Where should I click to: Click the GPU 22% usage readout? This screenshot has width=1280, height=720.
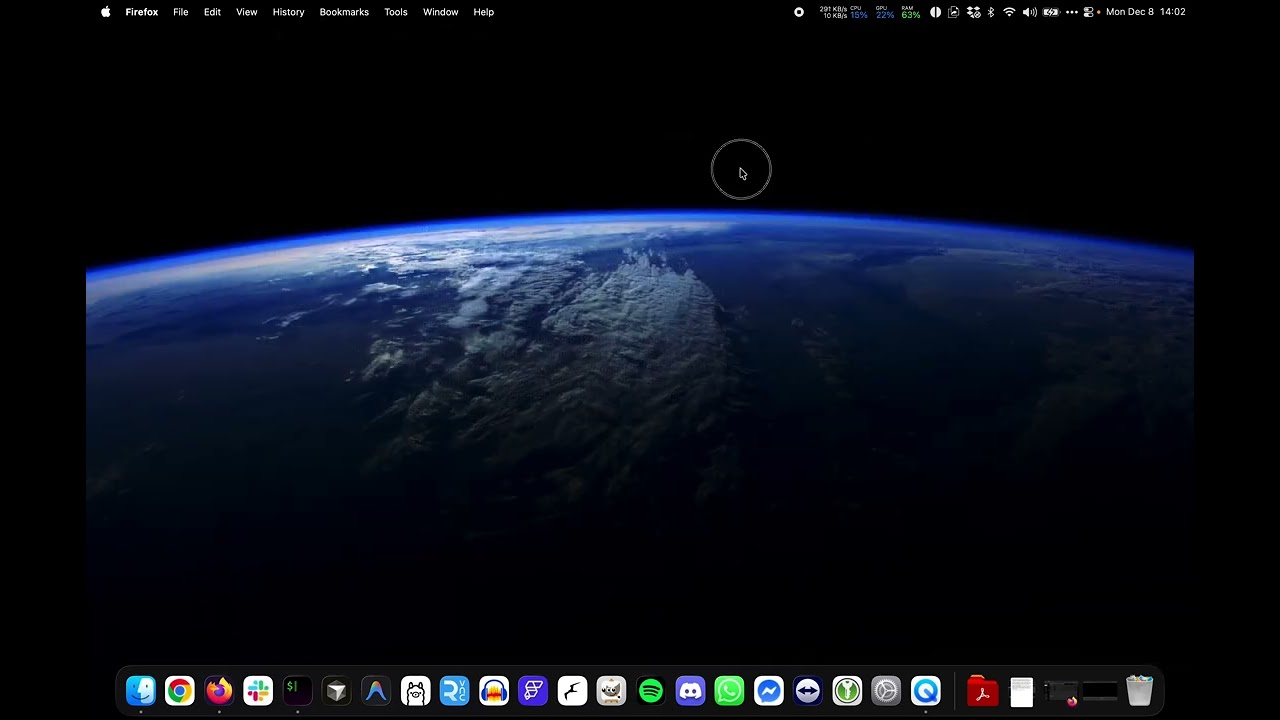click(884, 12)
